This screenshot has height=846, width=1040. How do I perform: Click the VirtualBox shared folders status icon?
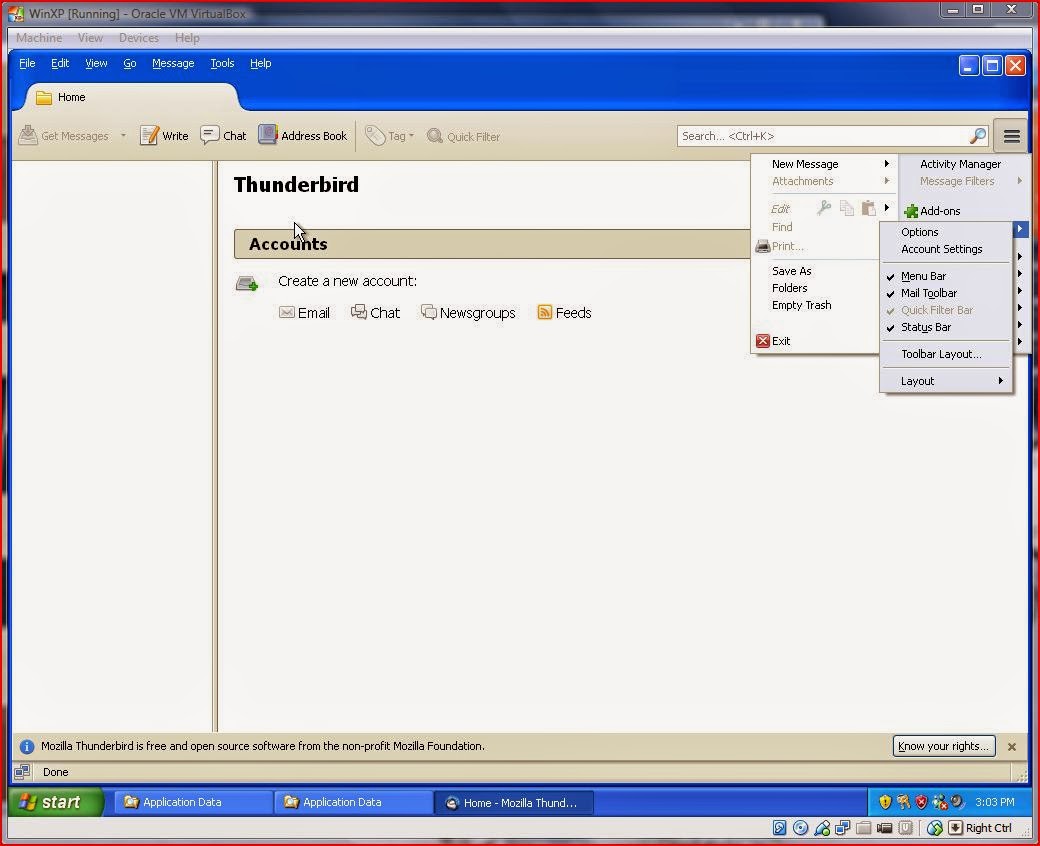(864, 827)
